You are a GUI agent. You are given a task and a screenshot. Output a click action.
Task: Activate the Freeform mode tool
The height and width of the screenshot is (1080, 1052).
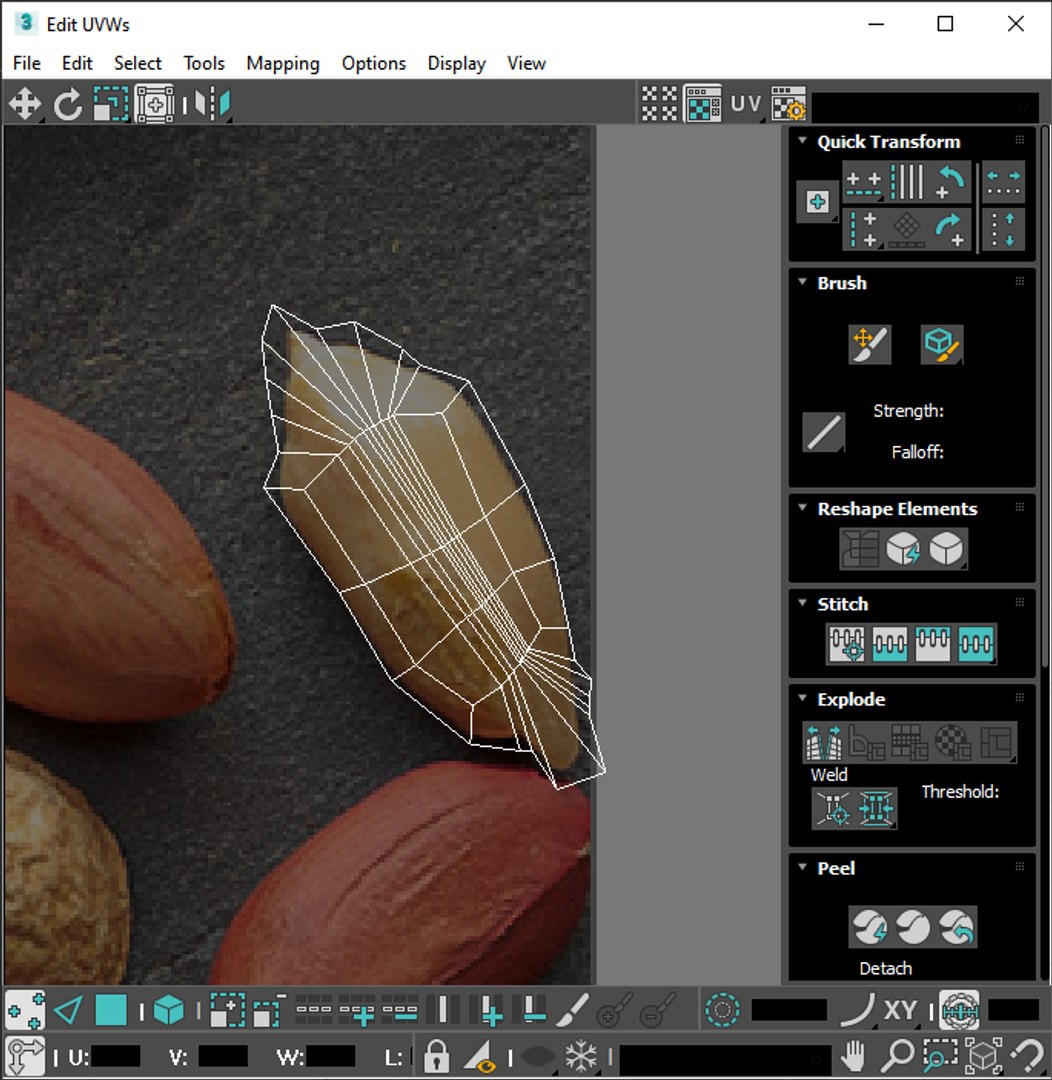click(154, 105)
